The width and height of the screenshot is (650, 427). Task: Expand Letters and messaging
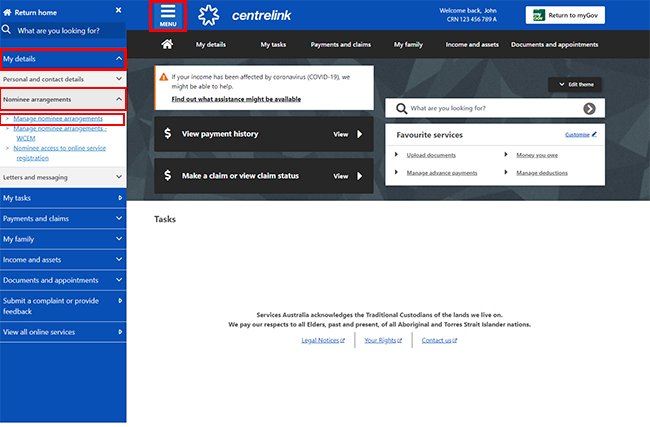[63, 177]
